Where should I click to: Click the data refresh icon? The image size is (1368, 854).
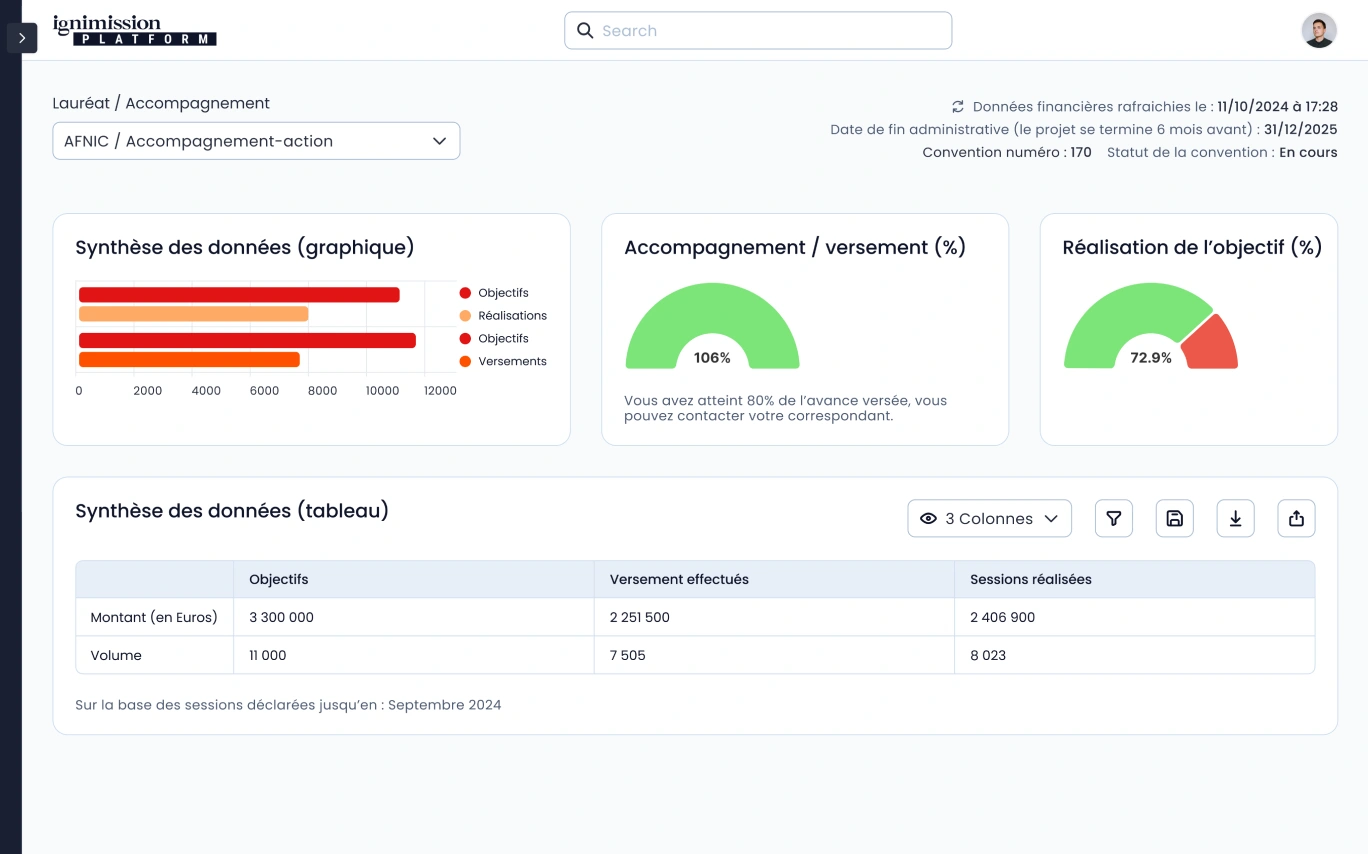coord(957,107)
